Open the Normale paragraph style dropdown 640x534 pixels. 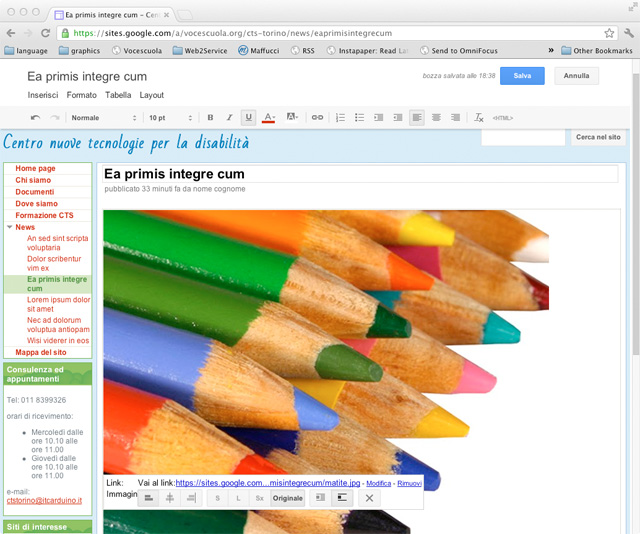(103, 118)
